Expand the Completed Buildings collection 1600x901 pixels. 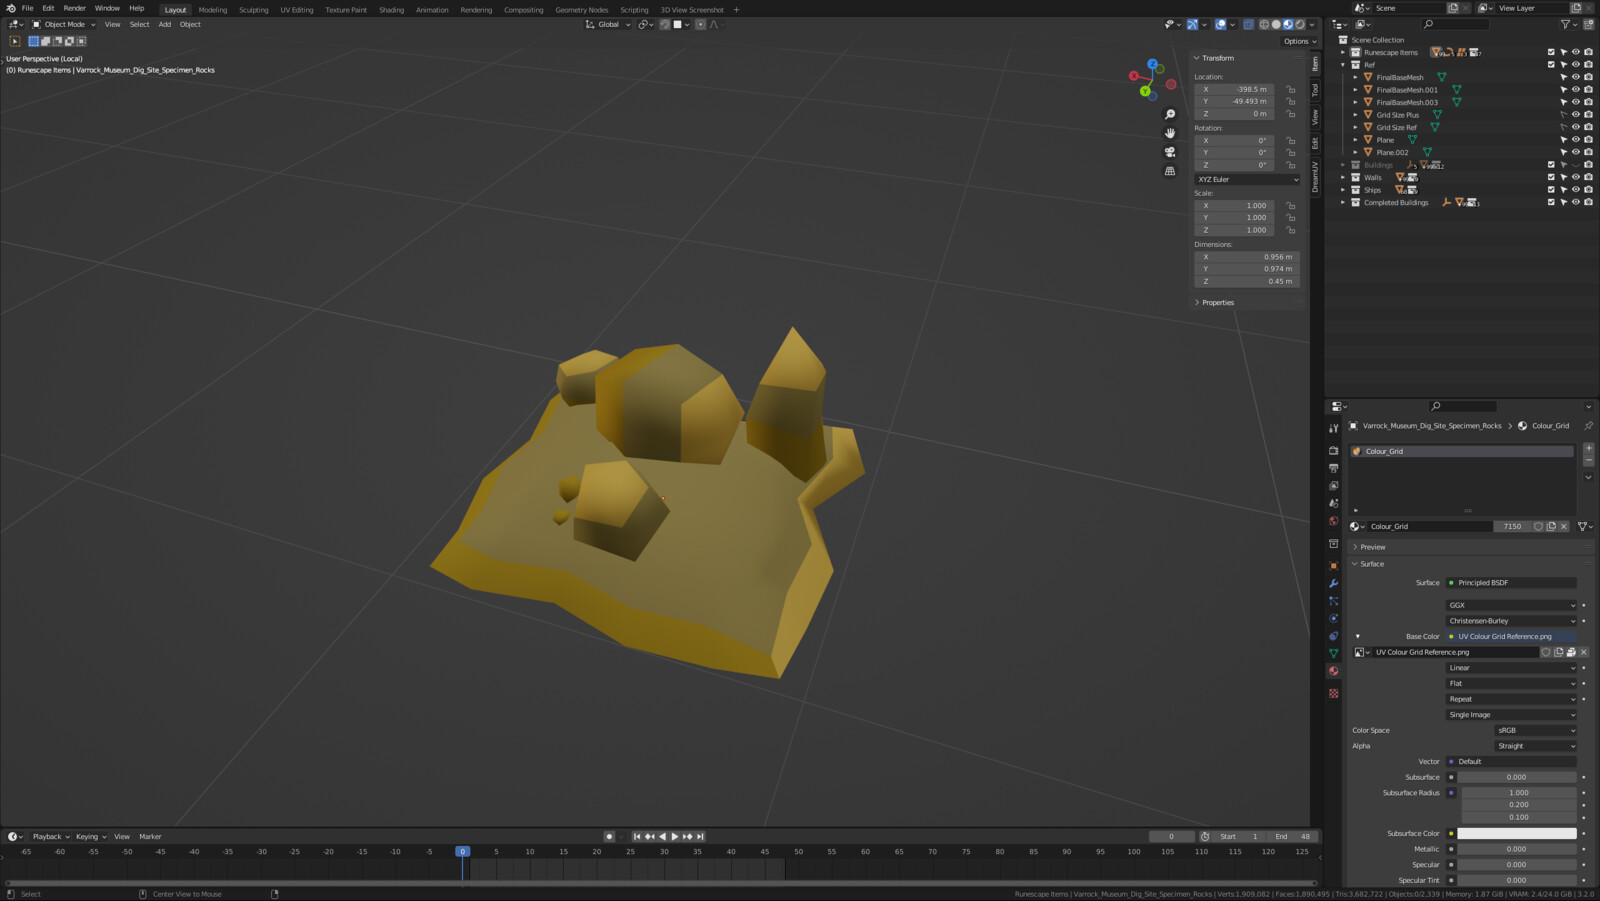tap(1343, 202)
